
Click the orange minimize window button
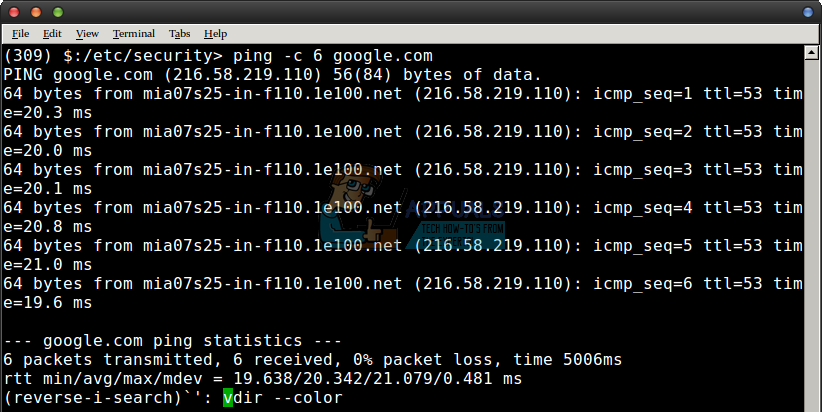35,11
